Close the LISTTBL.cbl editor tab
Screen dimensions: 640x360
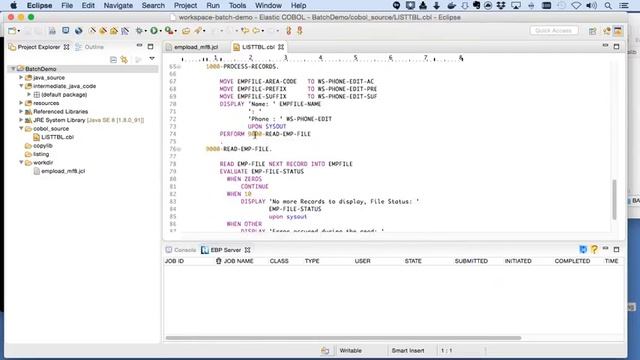[x=281, y=47]
